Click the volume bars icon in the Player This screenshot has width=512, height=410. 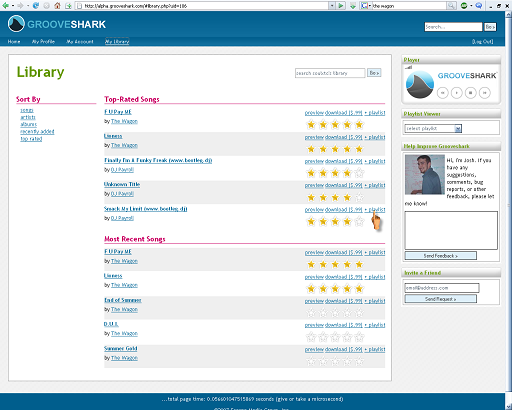408,67
